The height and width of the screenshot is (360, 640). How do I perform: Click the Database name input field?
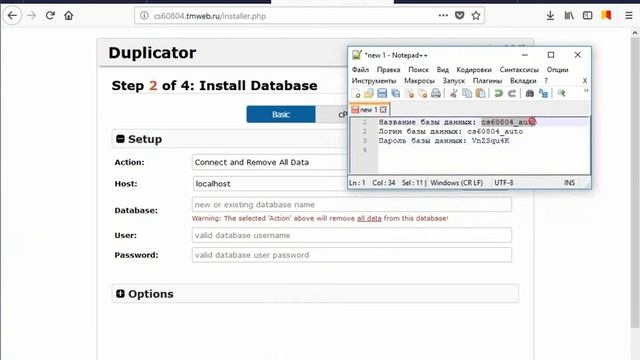tap(351, 204)
